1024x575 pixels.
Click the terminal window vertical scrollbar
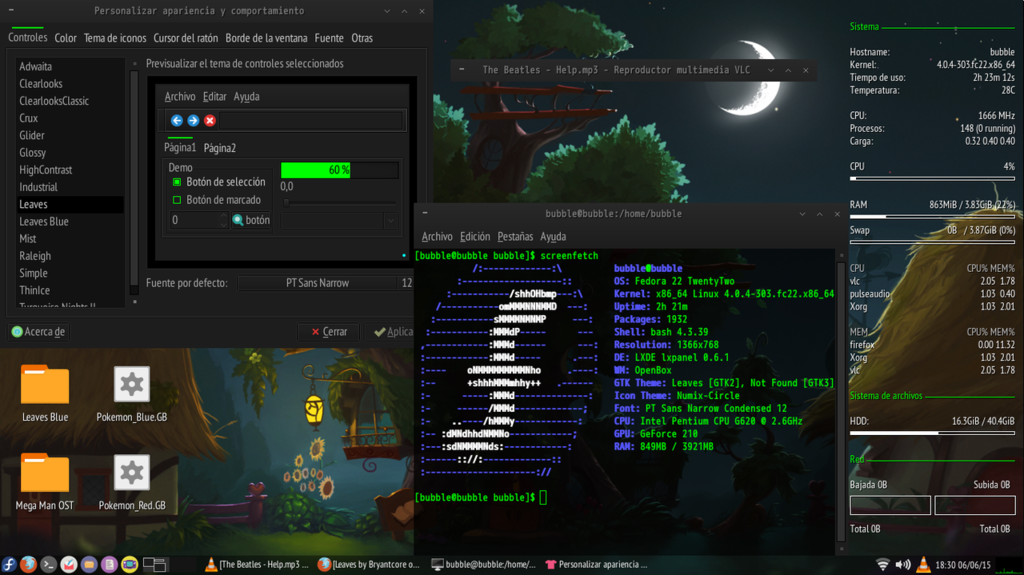click(841, 401)
